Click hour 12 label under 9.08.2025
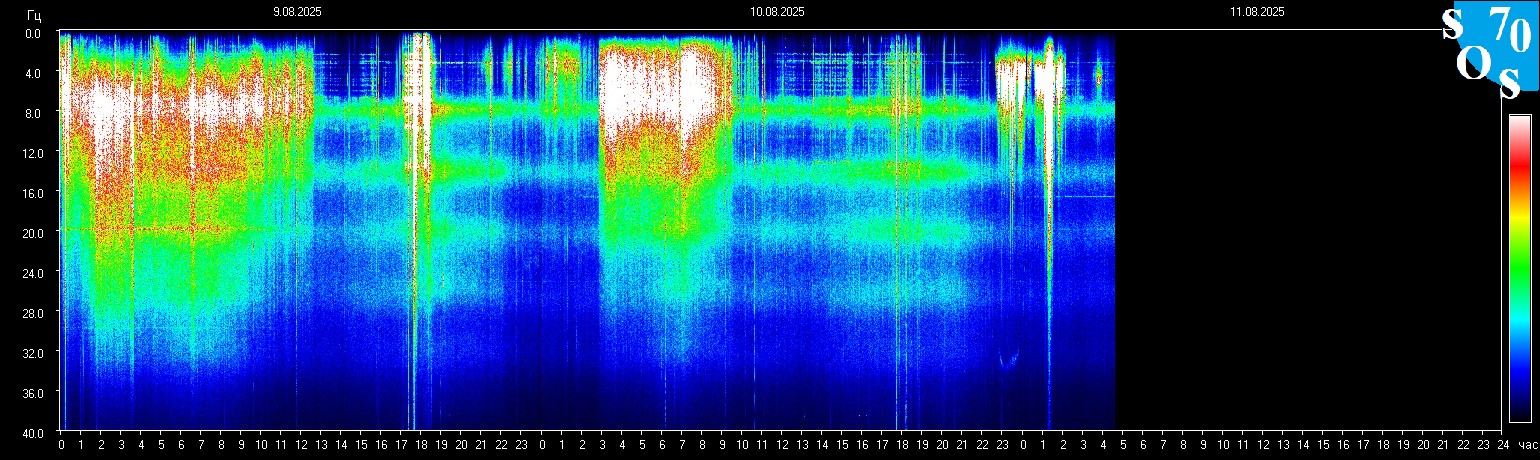Viewport: 1540px width, 460px height. (x=301, y=445)
